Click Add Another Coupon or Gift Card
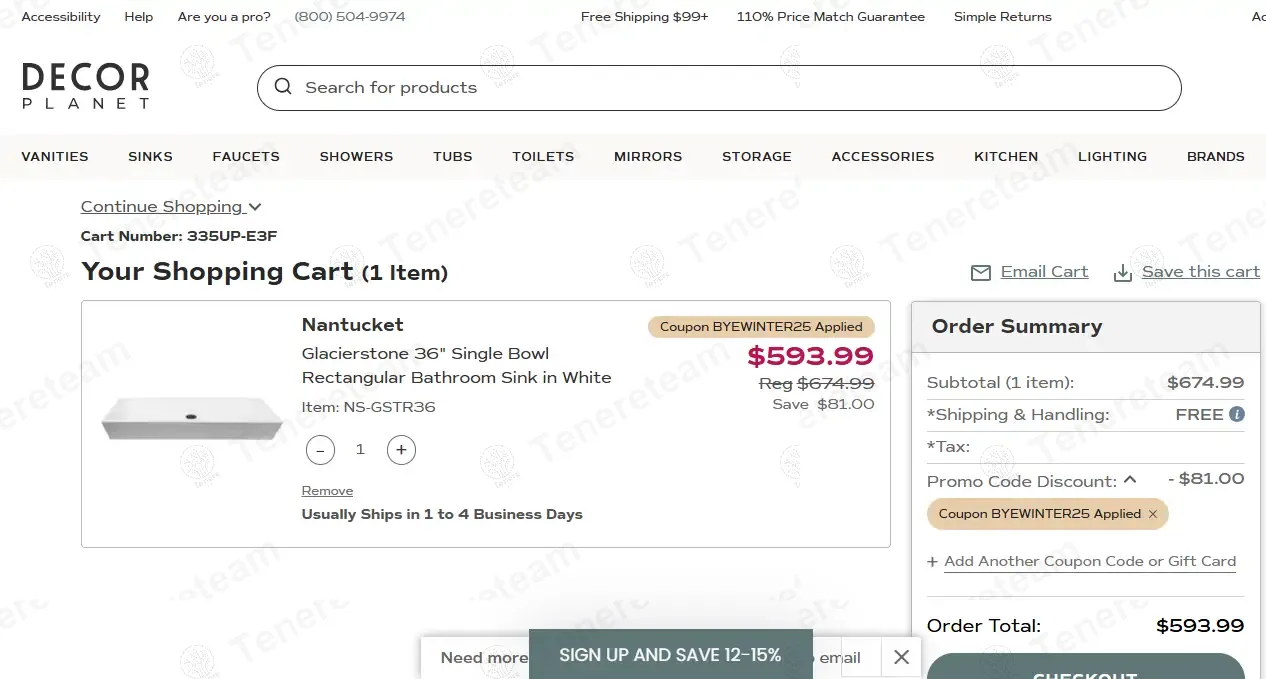Viewport: 1266px width, 679px height. point(1089,561)
